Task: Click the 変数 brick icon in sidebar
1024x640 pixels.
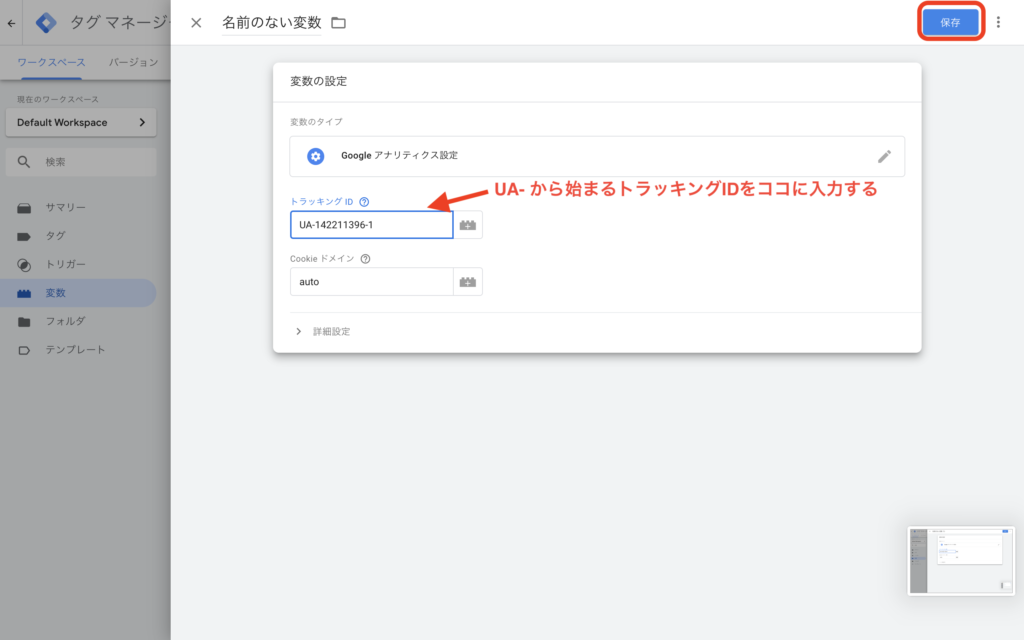Action: tap(24, 293)
